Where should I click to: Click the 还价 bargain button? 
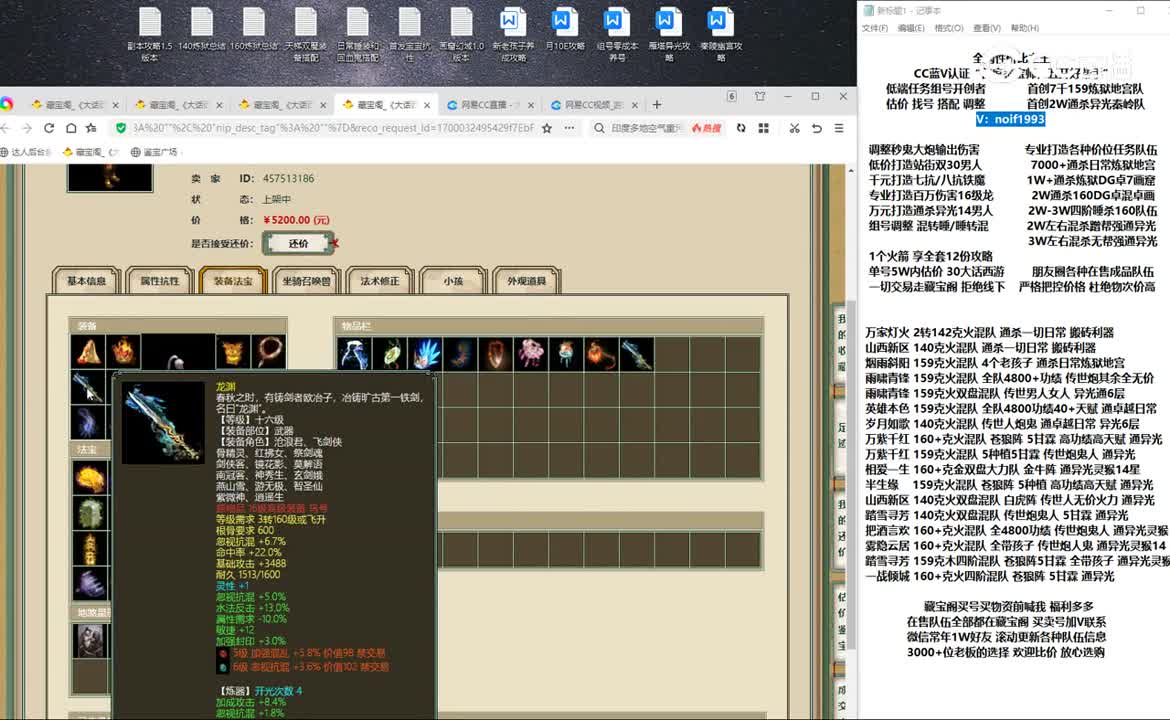pyautogui.click(x=298, y=243)
